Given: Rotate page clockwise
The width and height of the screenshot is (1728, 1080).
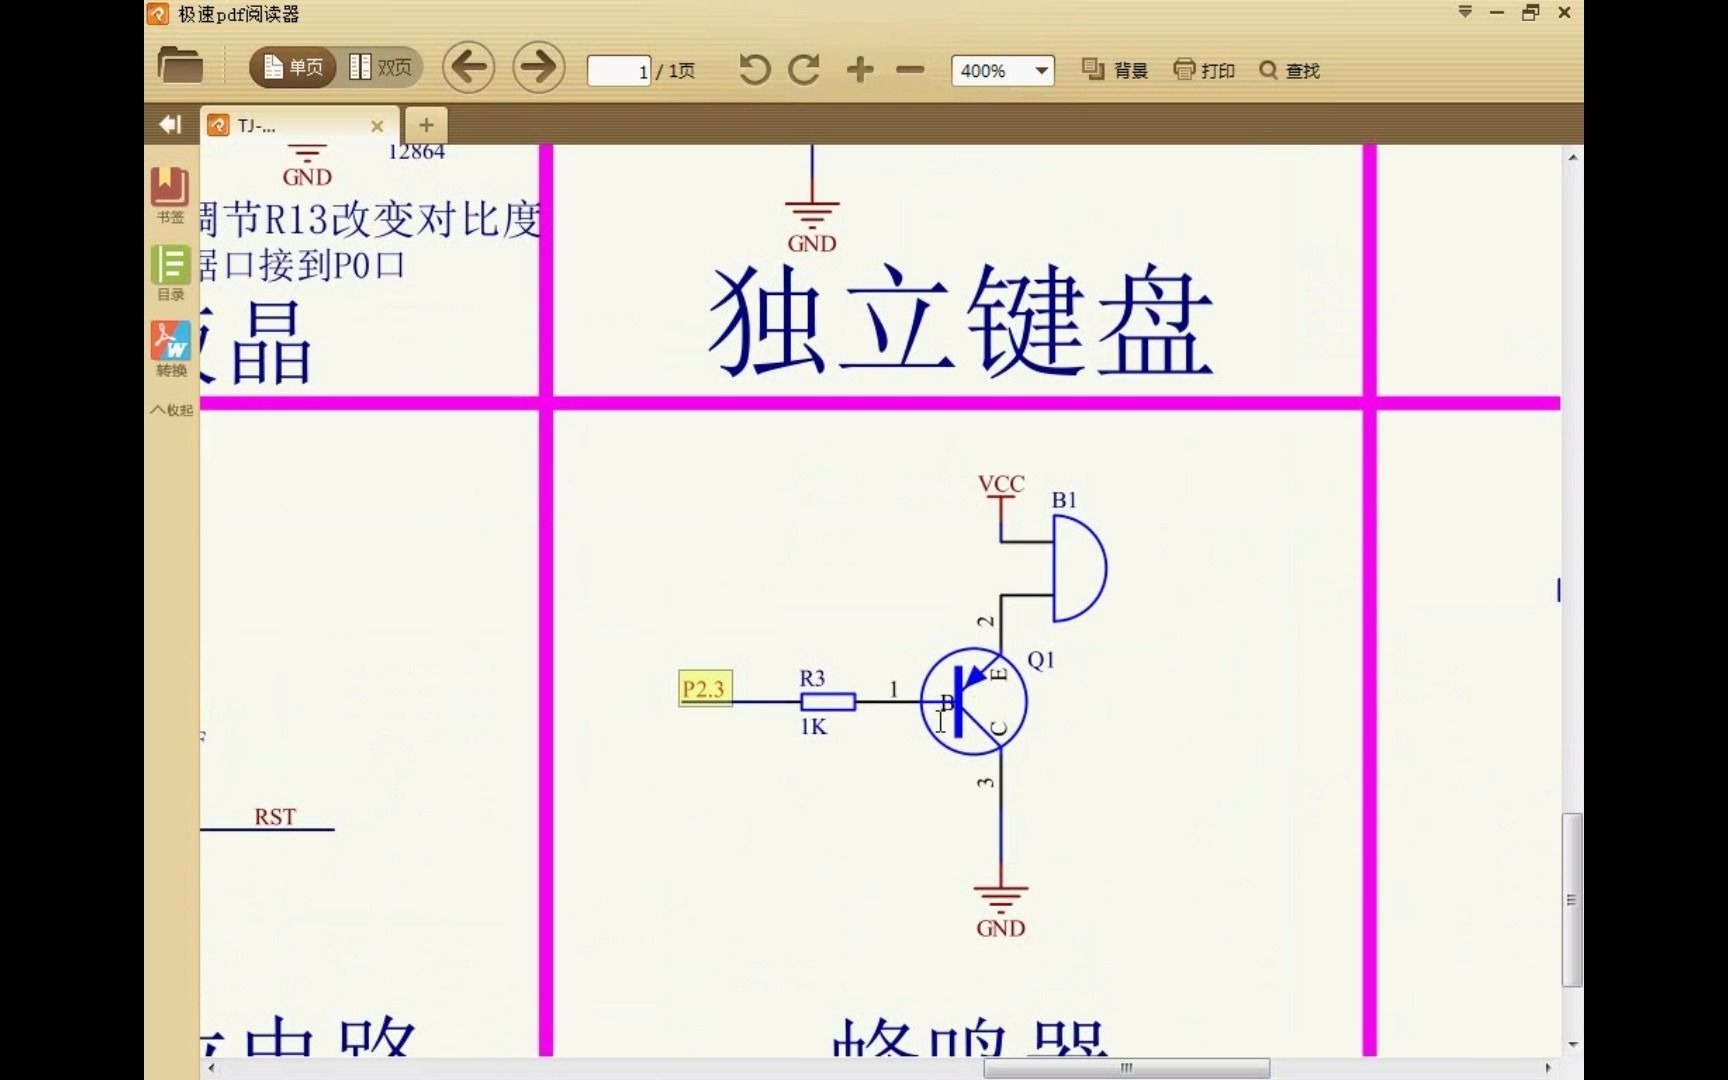Looking at the screenshot, I should coord(804,70).
